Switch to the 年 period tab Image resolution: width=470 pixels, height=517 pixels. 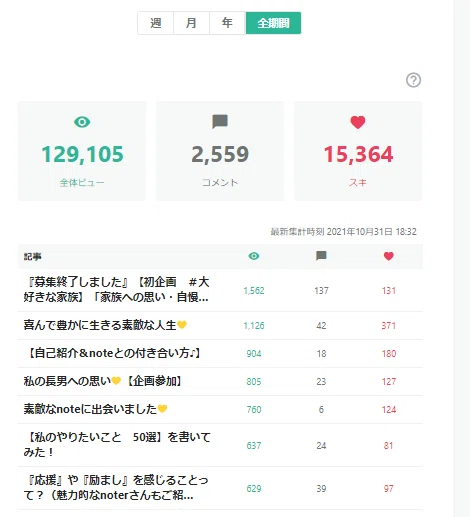(x=227, y=23)
